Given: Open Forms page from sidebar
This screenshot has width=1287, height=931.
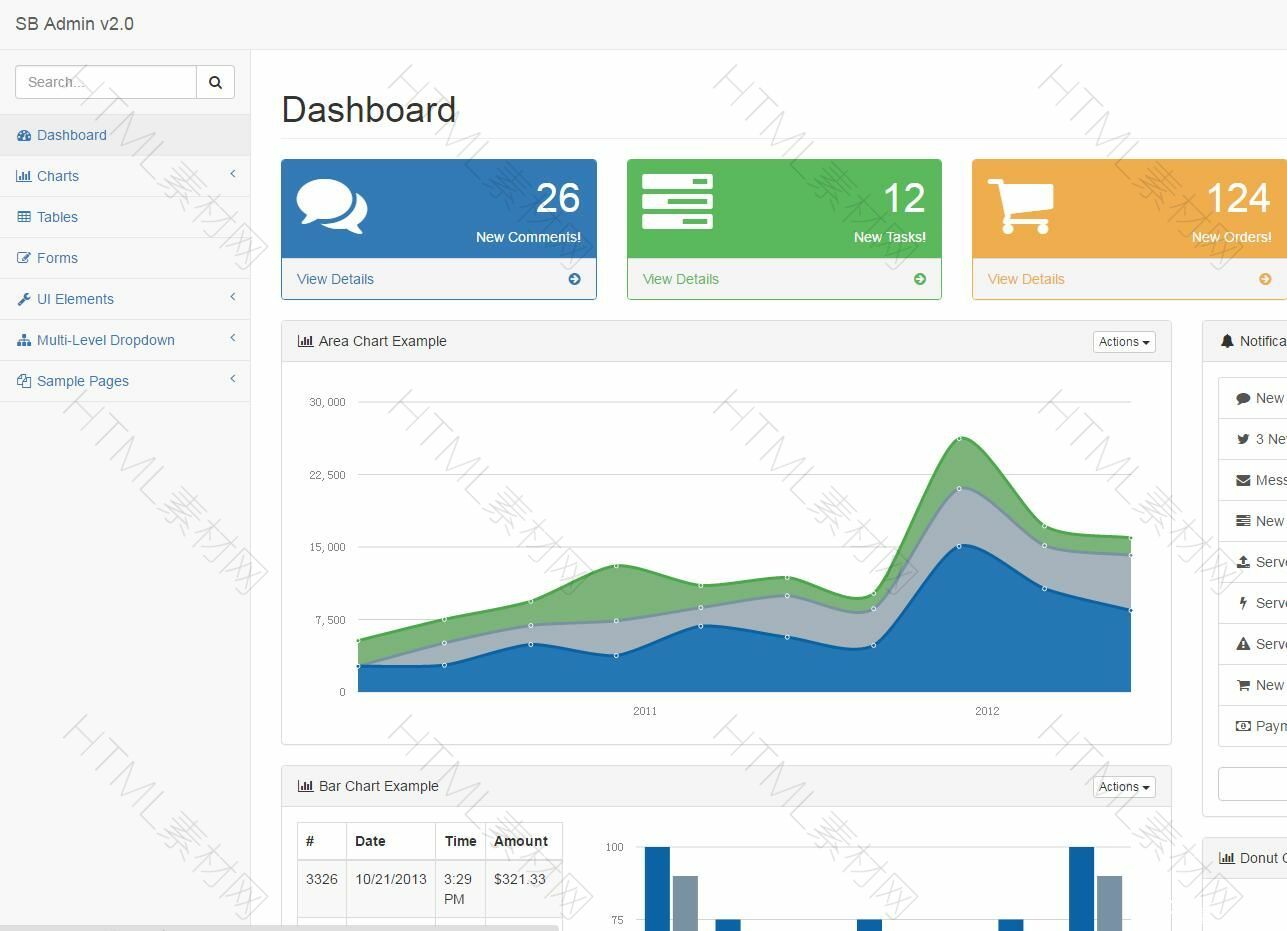Looking at the screenshot, I should point(57,258).
